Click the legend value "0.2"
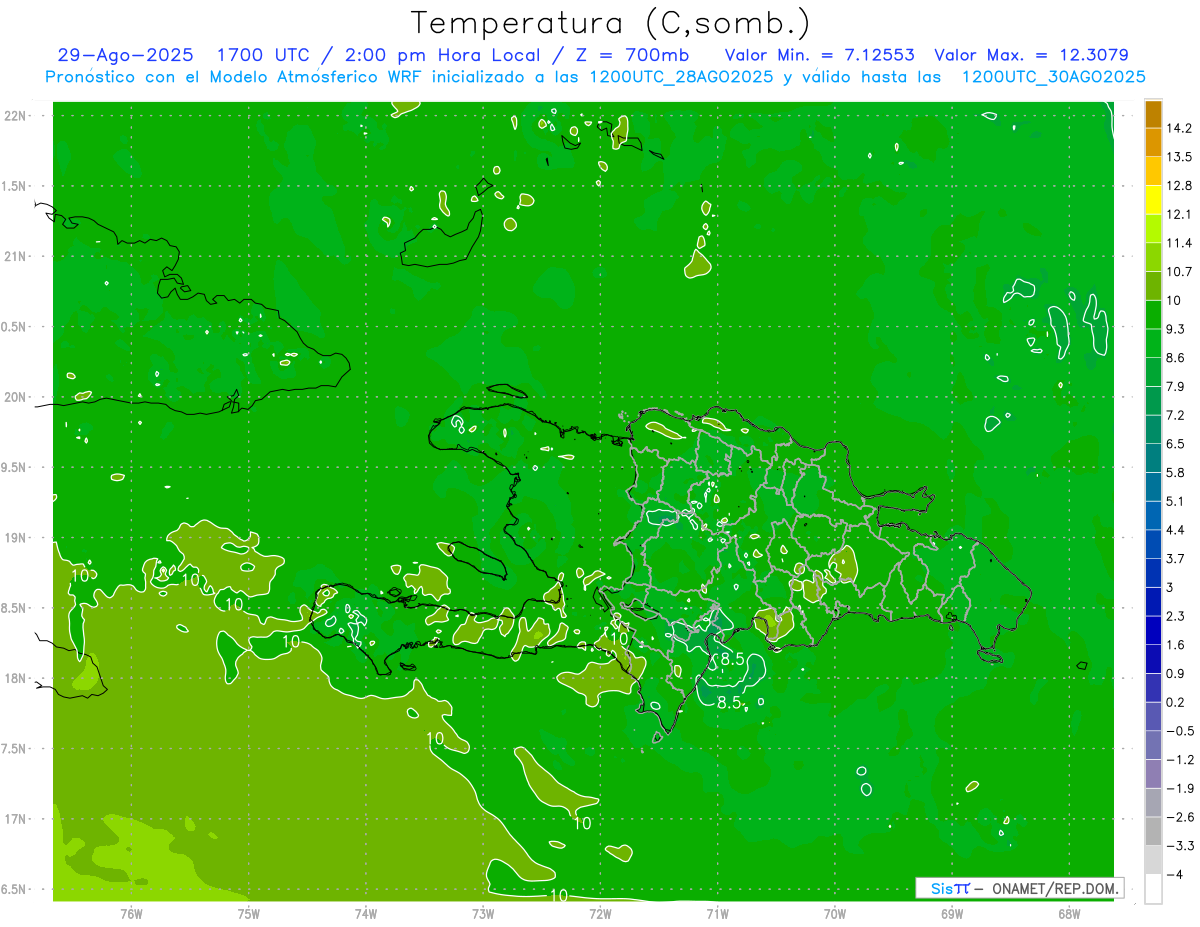 (x=1175, y=702)
